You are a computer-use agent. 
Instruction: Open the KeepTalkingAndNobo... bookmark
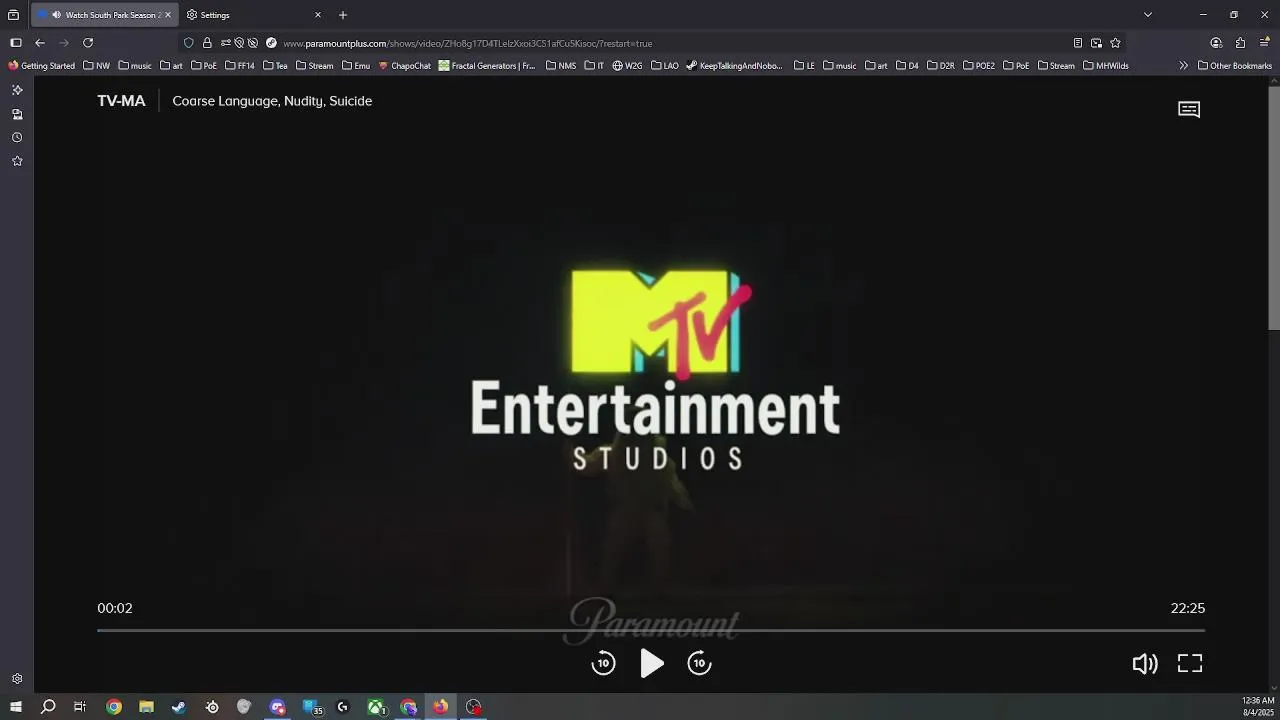(734, 66)
